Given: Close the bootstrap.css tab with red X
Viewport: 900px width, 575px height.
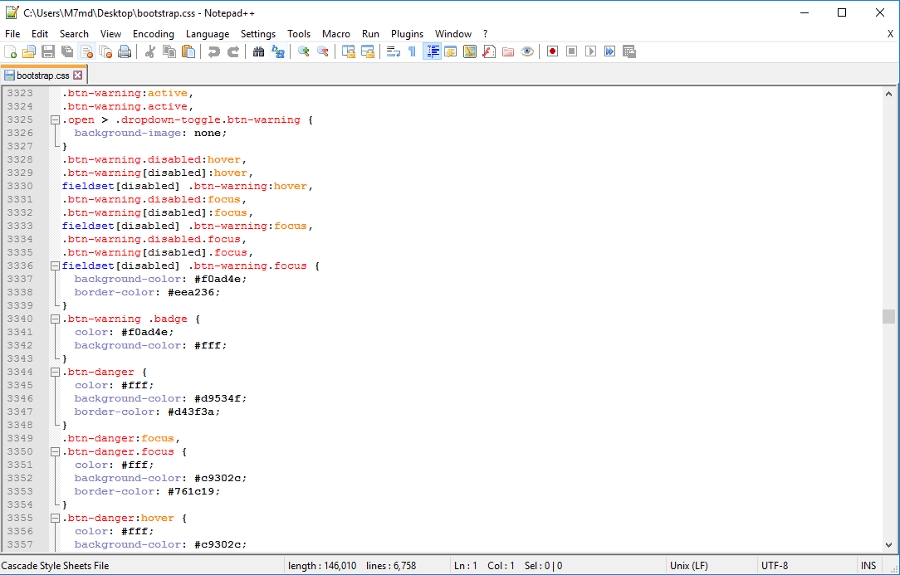Looking at the screenshot, I should pos(77,75).
